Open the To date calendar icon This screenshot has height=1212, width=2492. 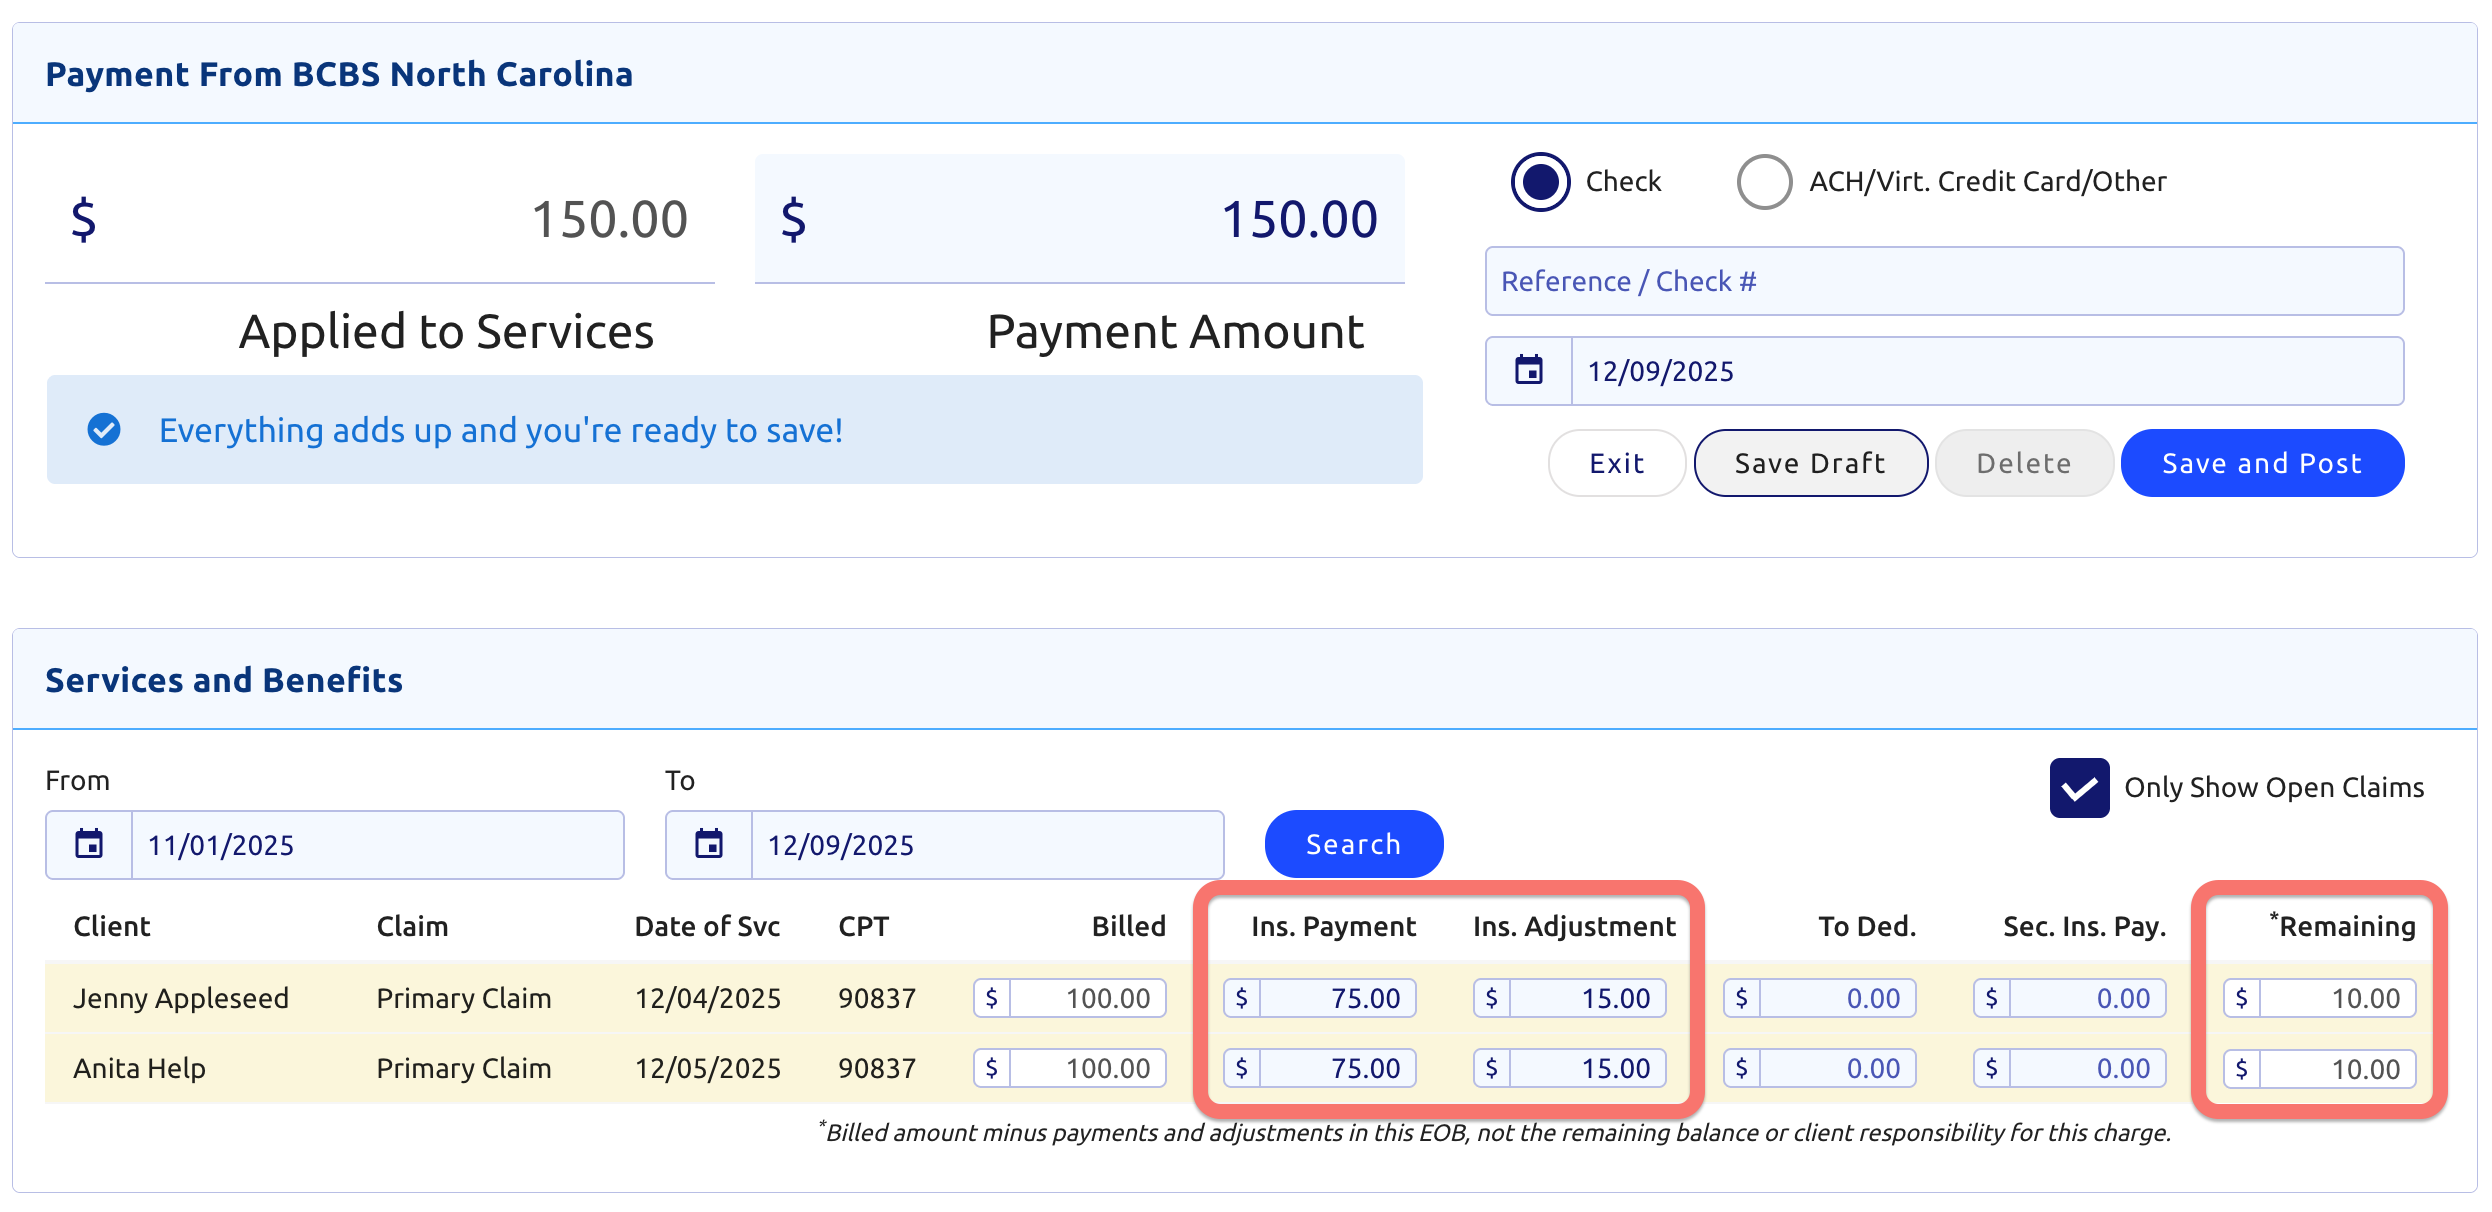click(709, 845)
